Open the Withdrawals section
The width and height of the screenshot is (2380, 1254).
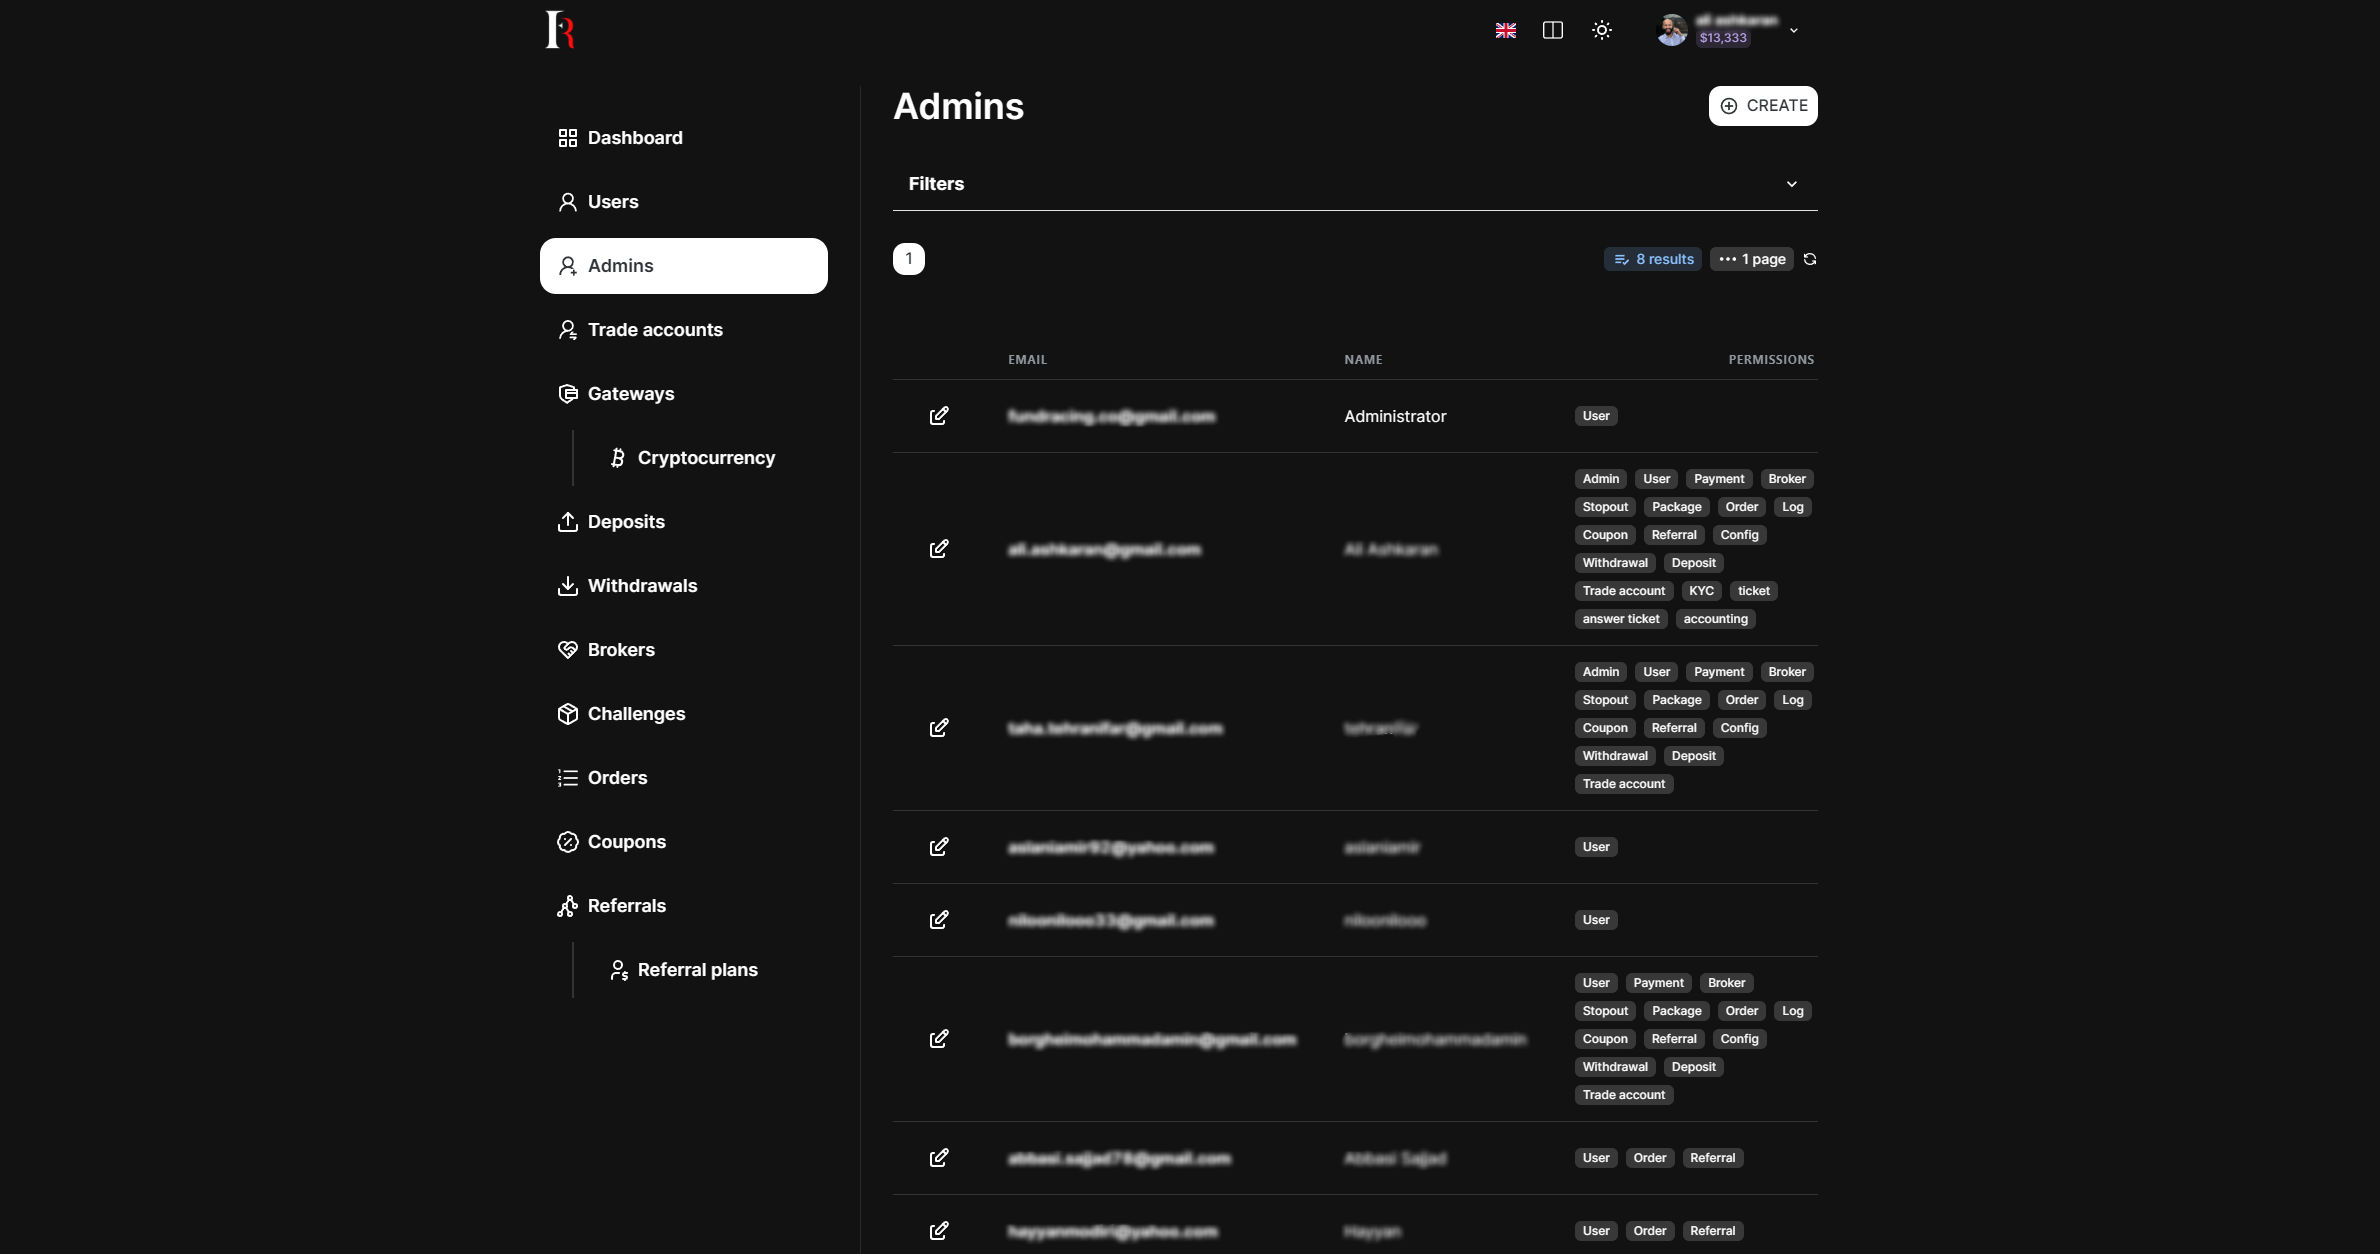coord(641,586)
